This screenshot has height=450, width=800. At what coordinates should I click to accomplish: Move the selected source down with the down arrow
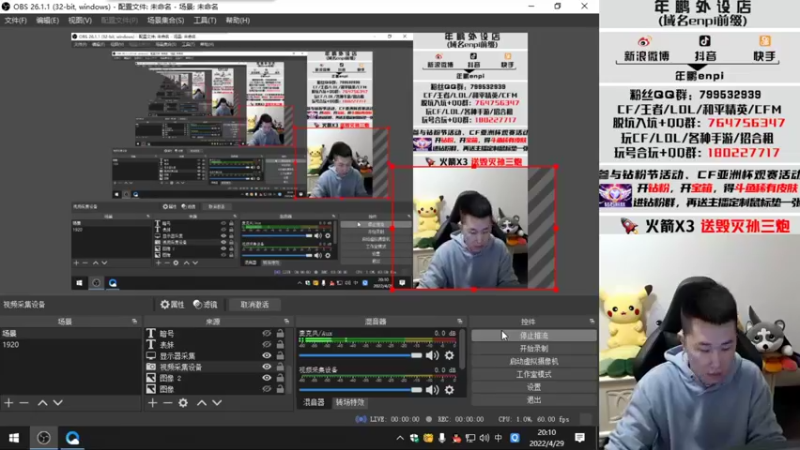point(217,403)
